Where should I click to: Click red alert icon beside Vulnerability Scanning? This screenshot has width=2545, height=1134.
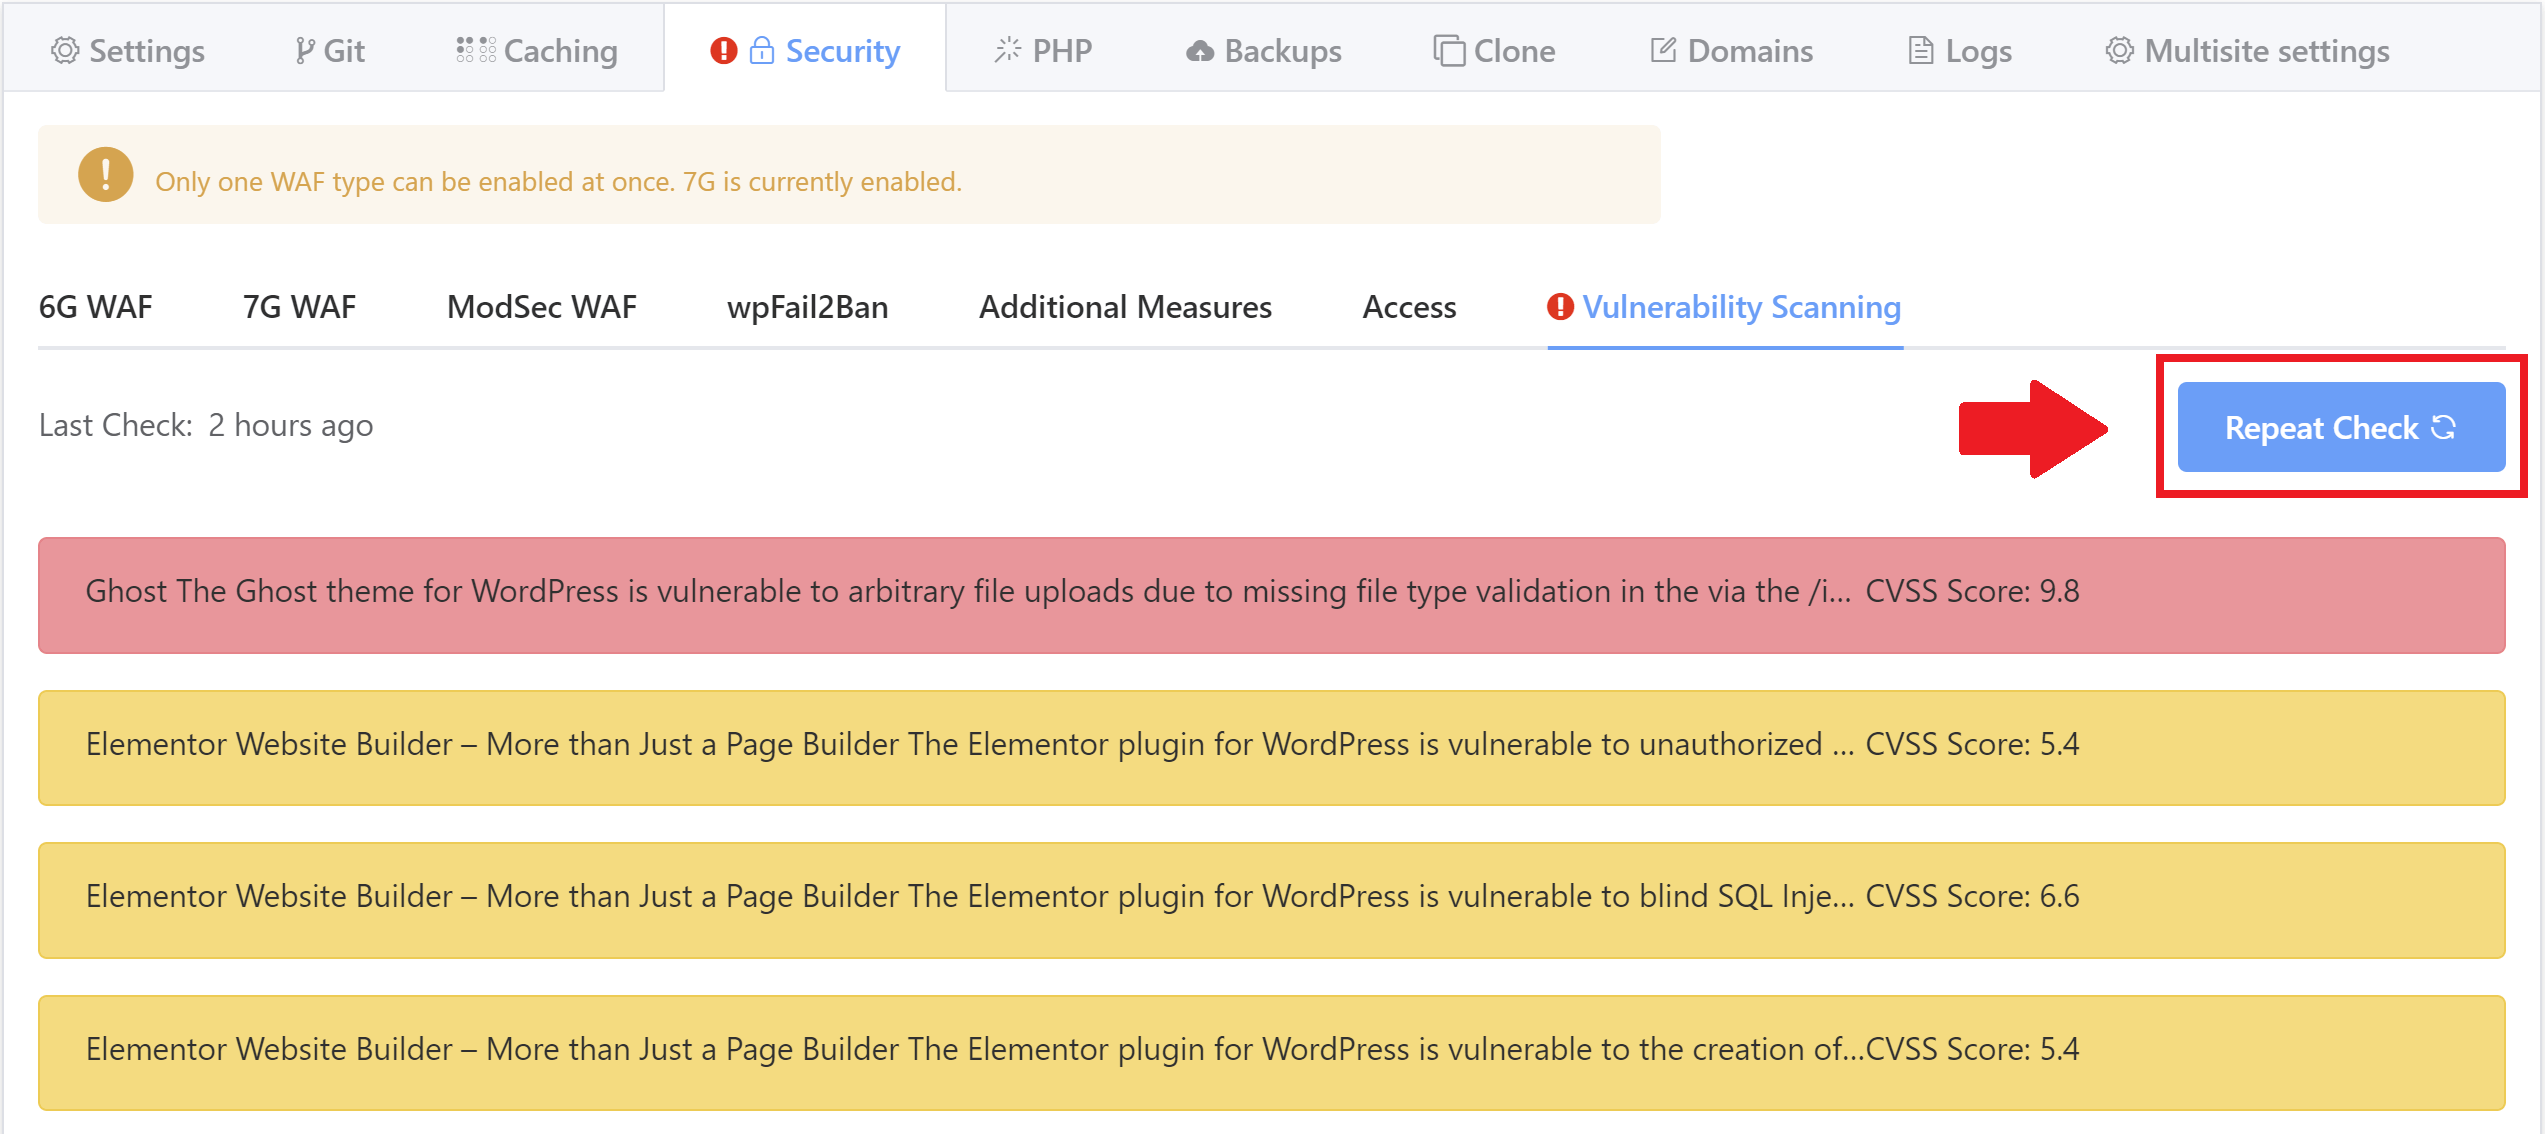(x=1560, y=307)
